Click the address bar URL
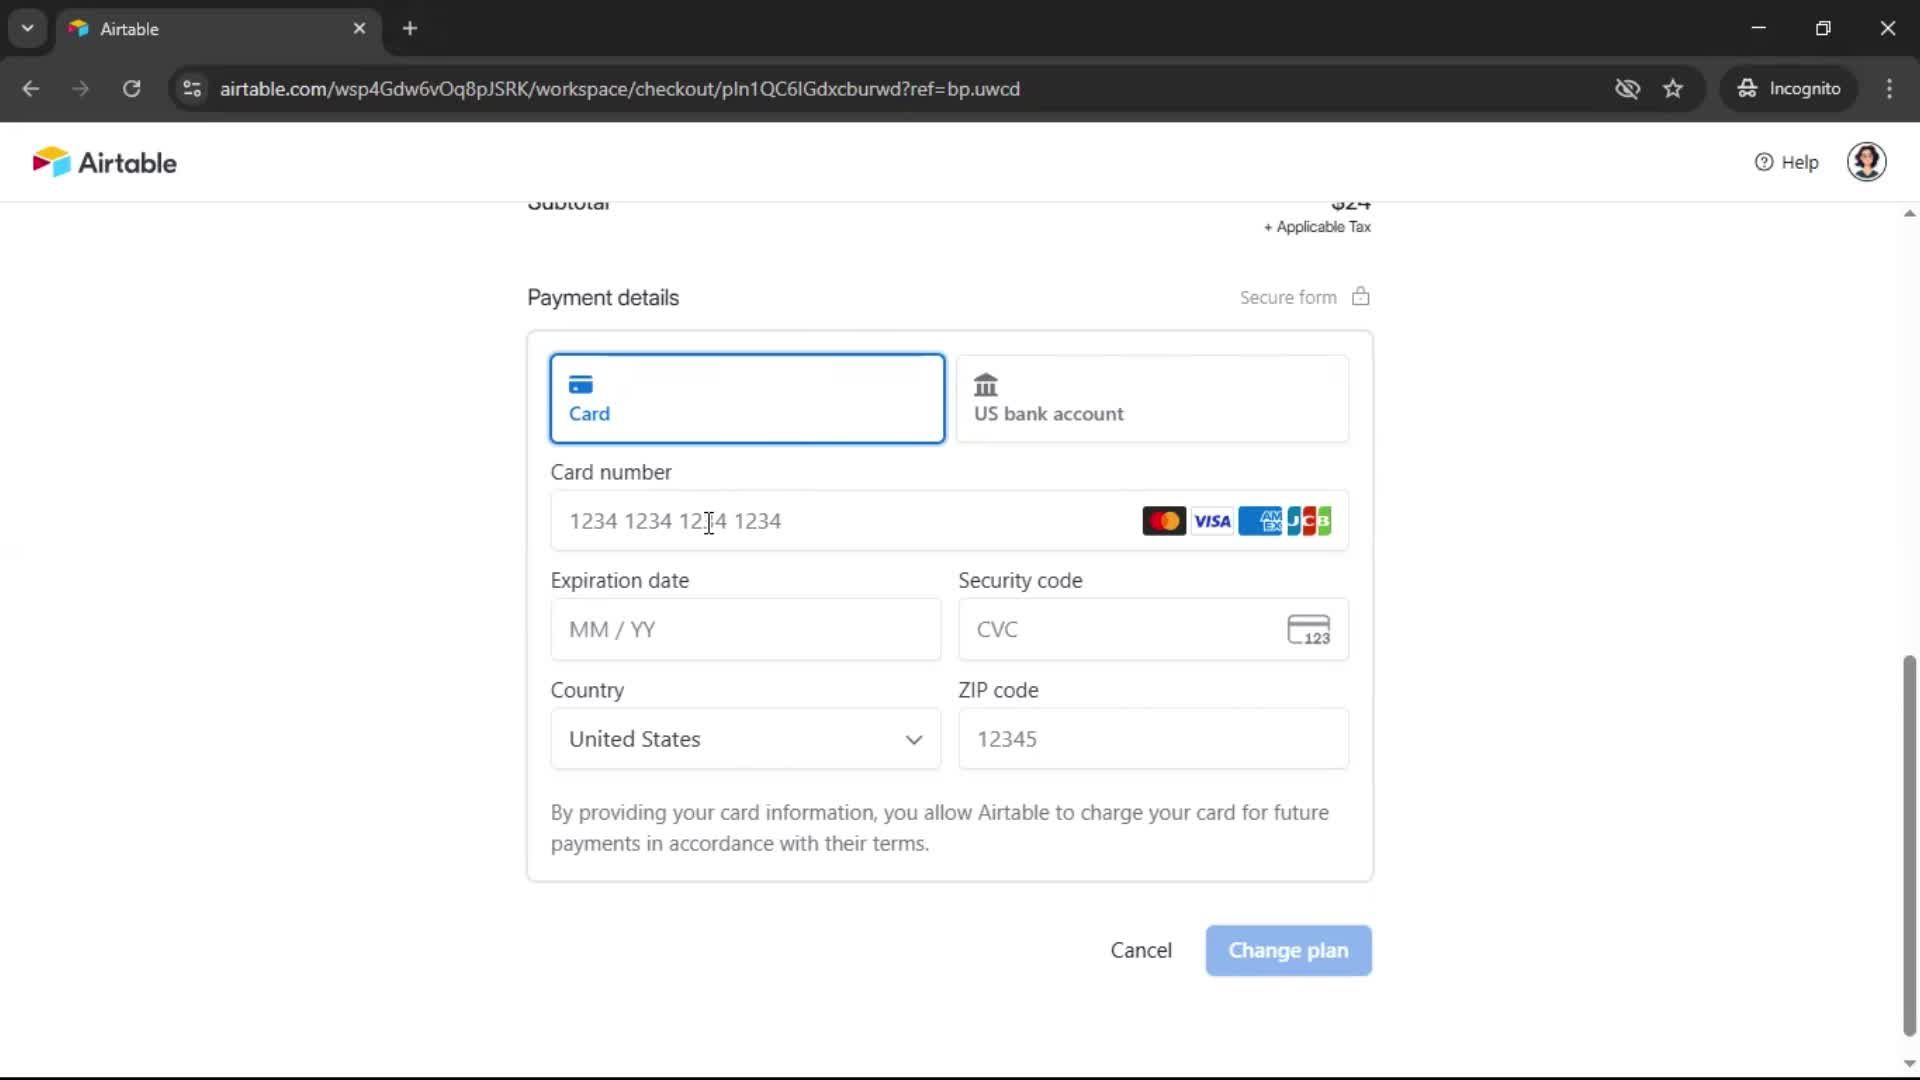 (620, 89)
